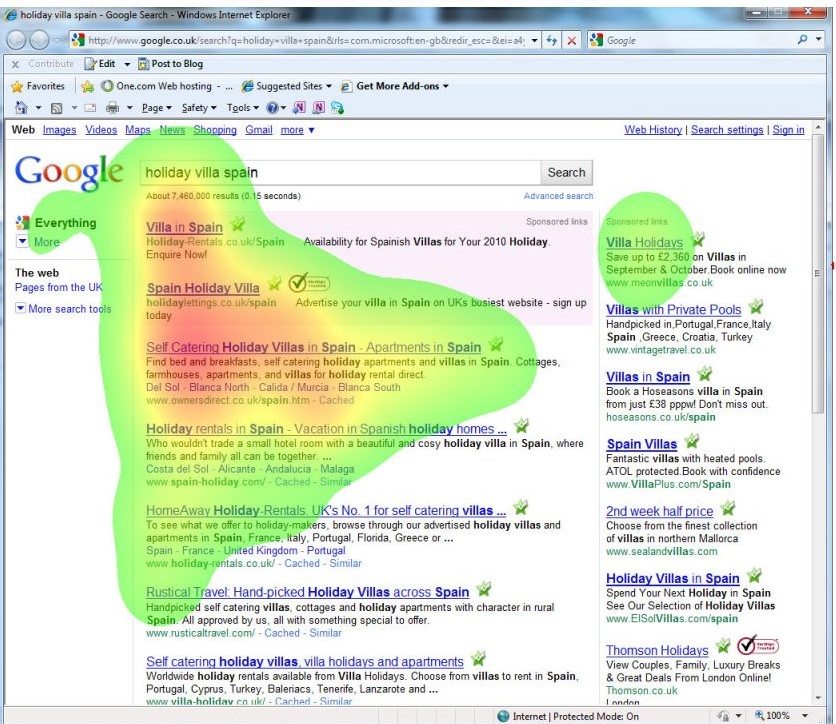836x724 pixels.
Task: Click the printer icon in command bar
Action: coord(112,108)
